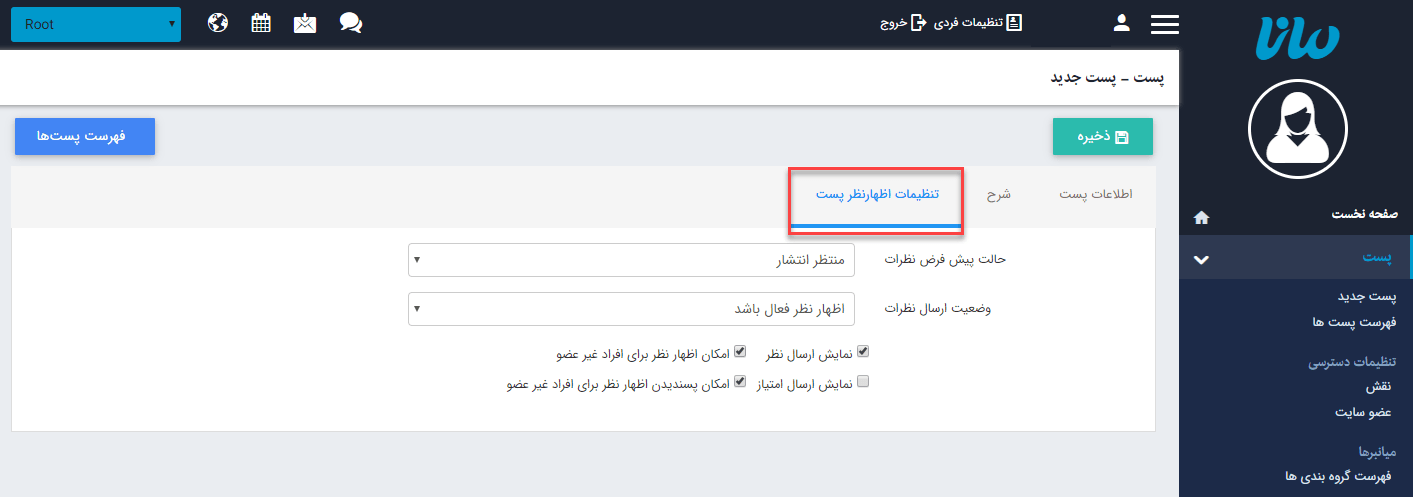
Task: Open فهرست پست ها in sidebar
Action: coord(1355,322)
